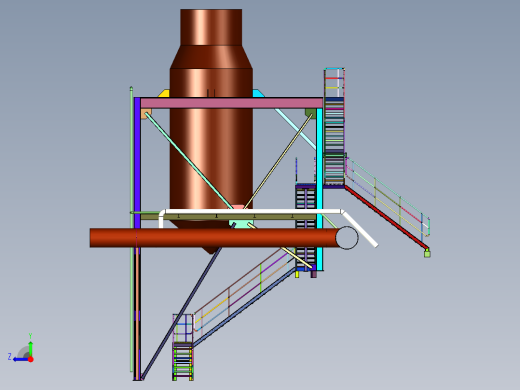Click the red origin ball of the triad
520x390 pixels.
pos(31,359)
